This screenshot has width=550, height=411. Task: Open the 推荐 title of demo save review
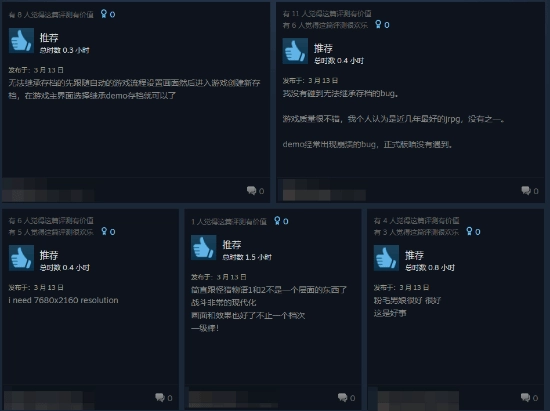[x=49, y=38]
